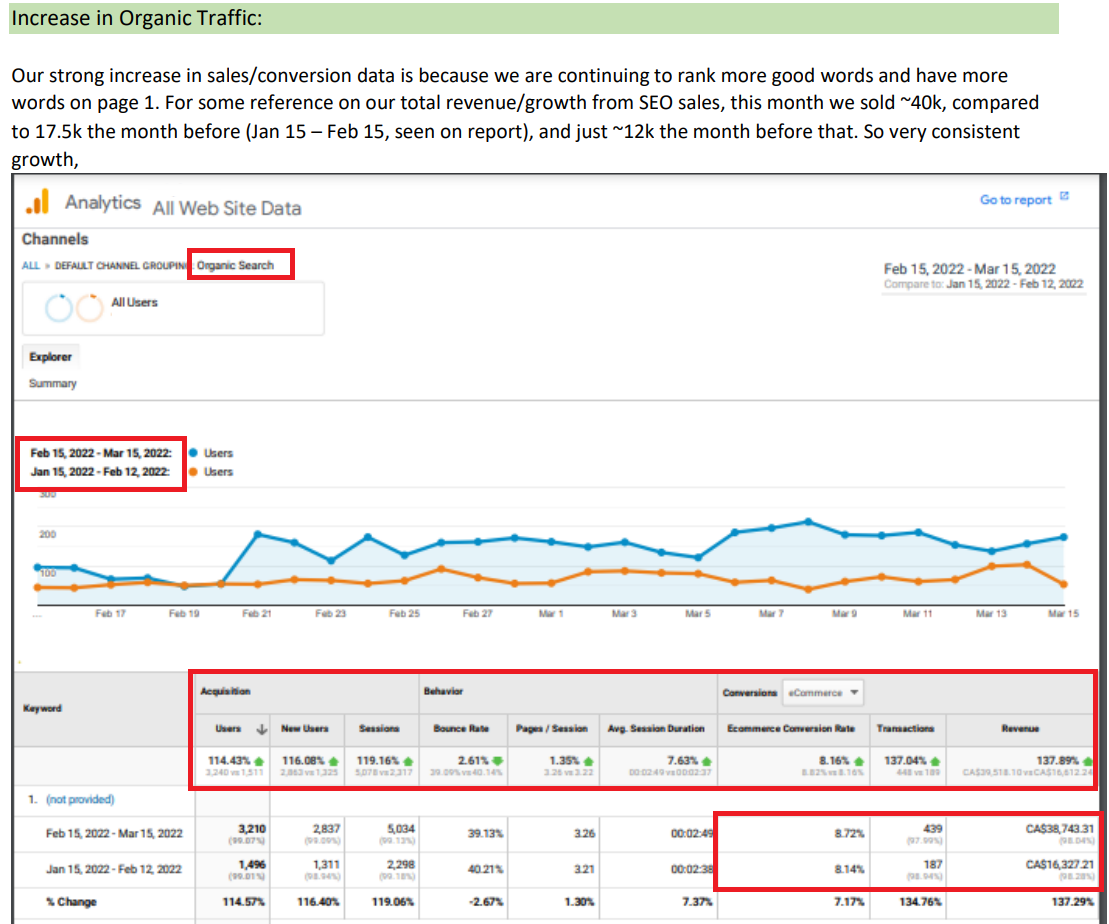Screen dimensions: 1109x924
Task: Click the Google Analytics logo icon
Action: pyautogui.click(x=37, y=203)
